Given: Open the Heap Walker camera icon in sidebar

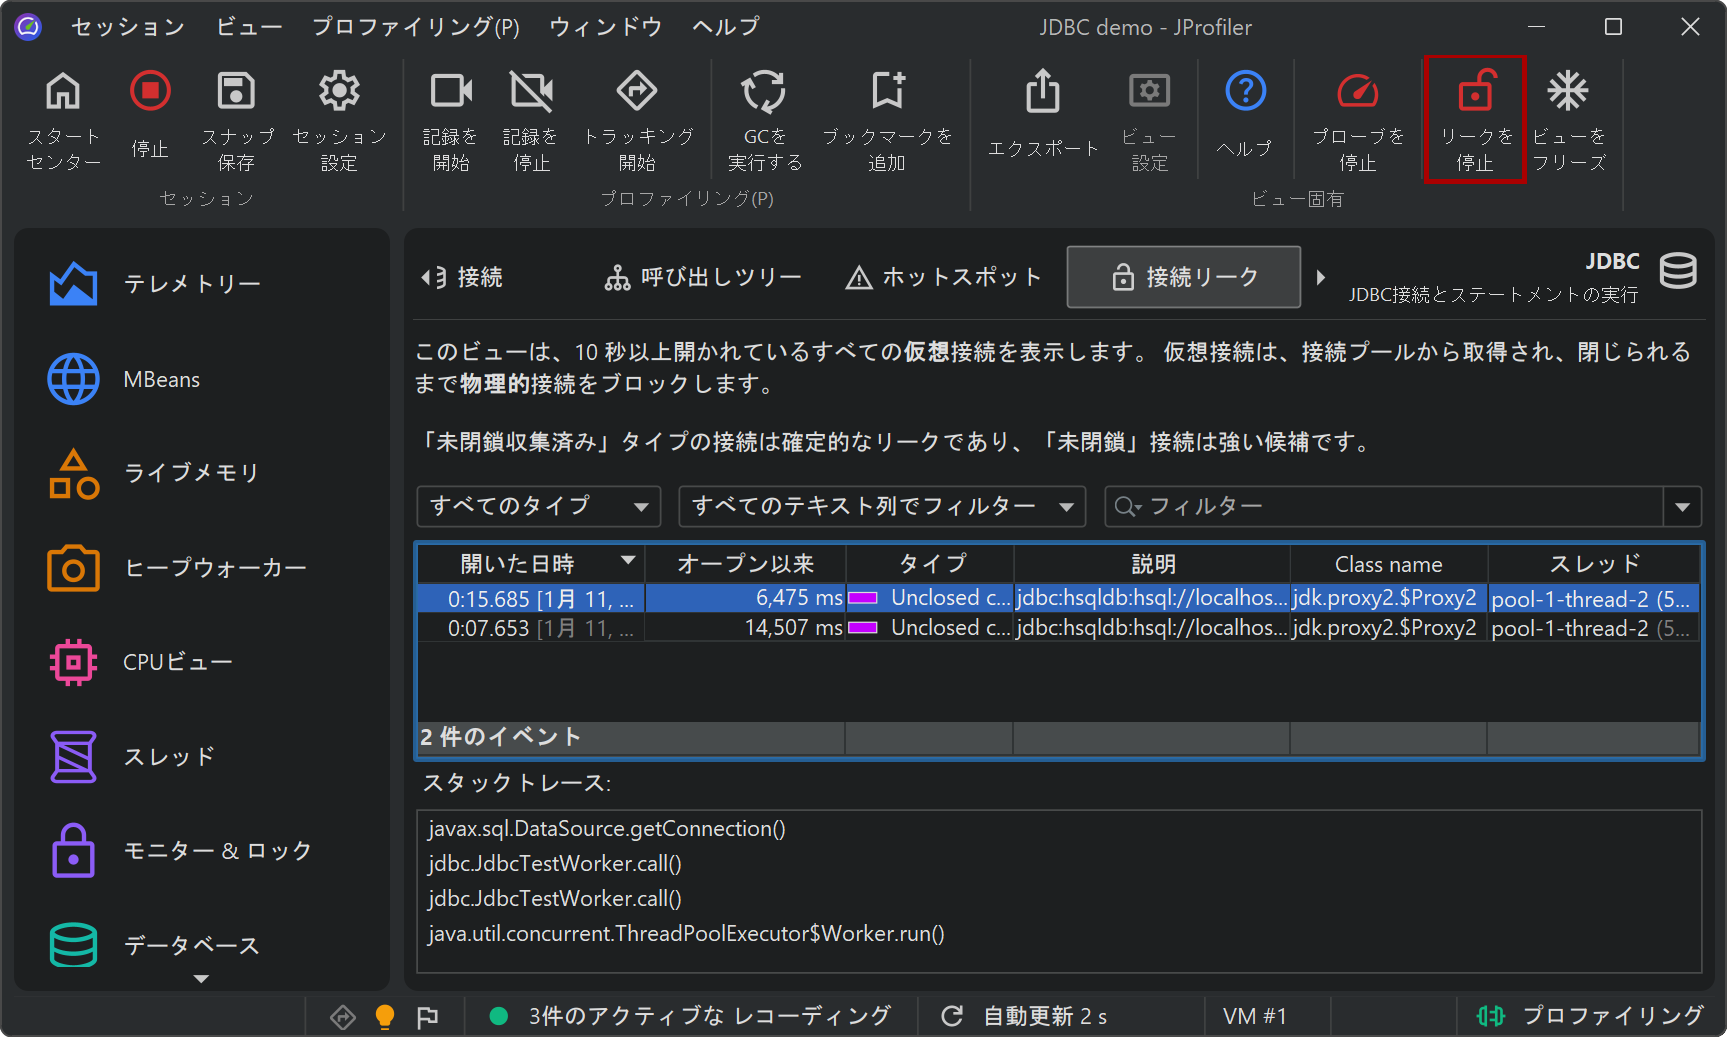Looking at the screenshot, I should (x=73, y=568).
